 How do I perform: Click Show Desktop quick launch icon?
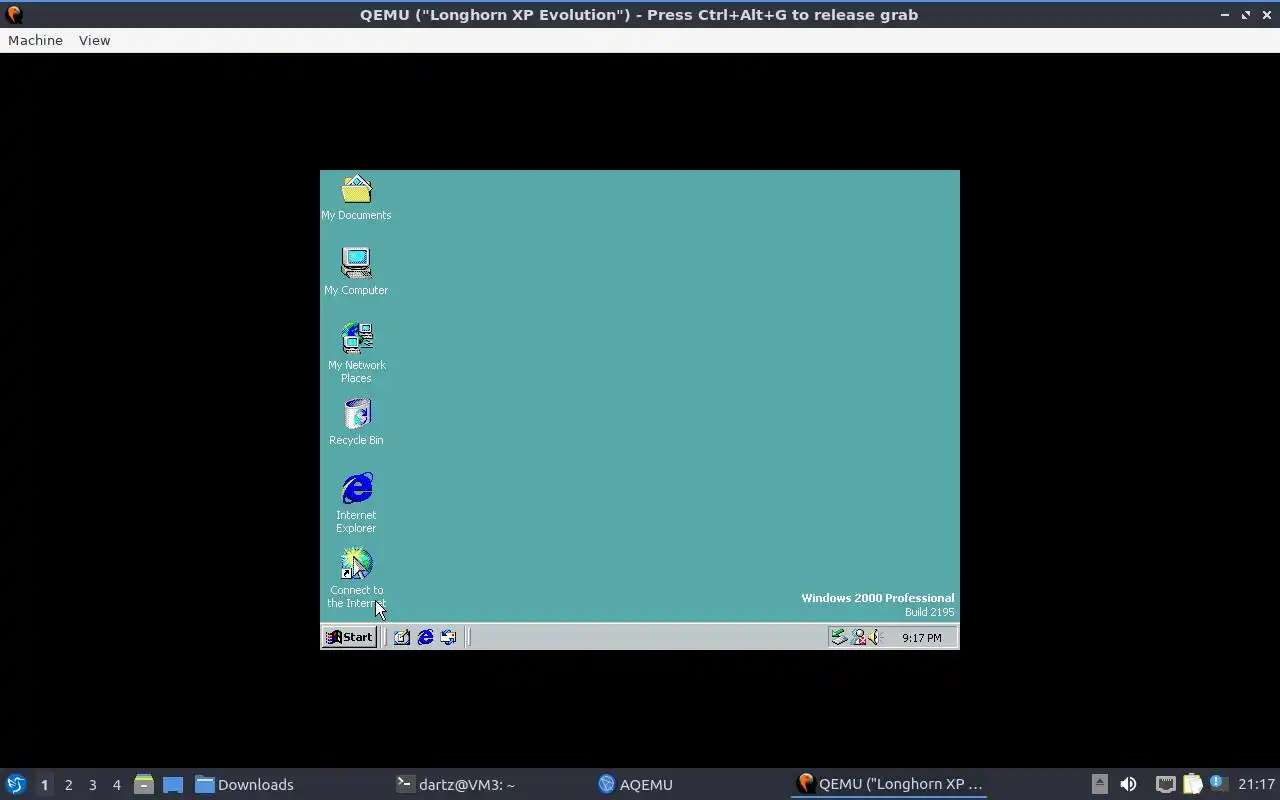click(x=402, y=637)
